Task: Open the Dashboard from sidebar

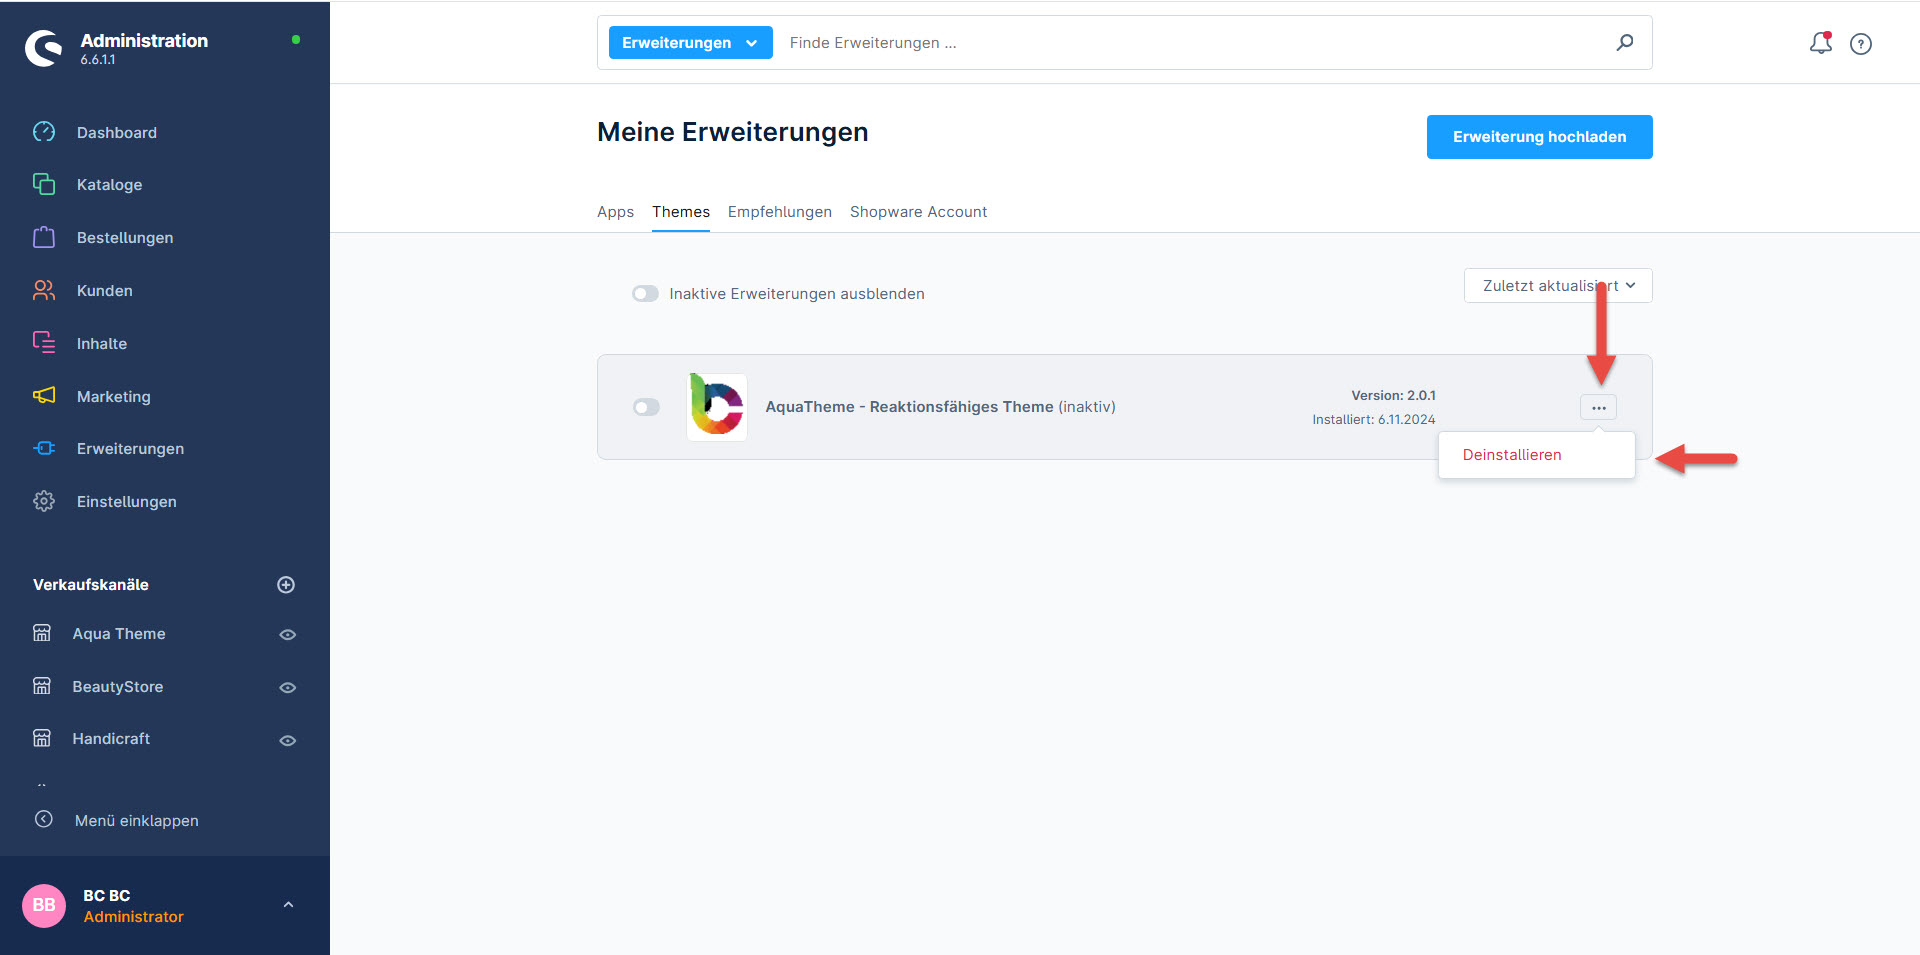Action: (x=116, y=133)
